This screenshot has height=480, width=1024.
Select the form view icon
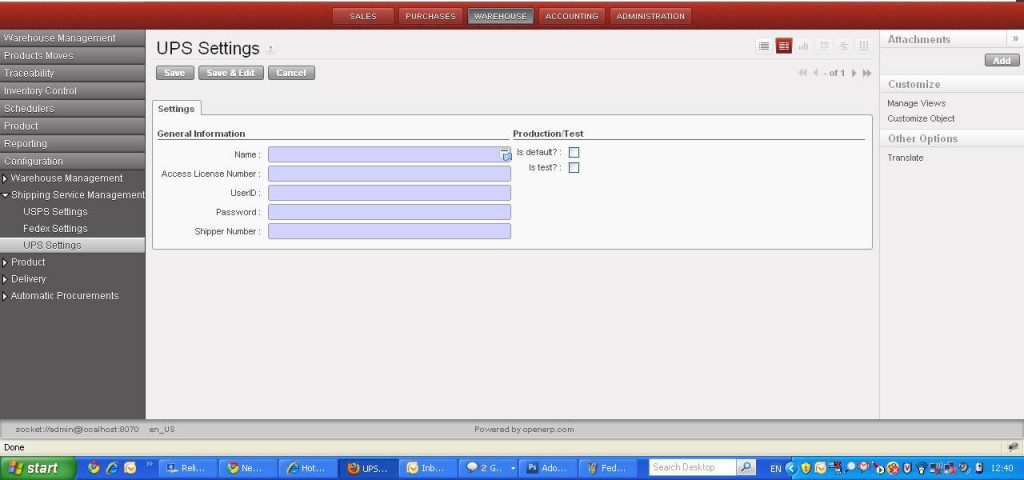click(784, 46)
